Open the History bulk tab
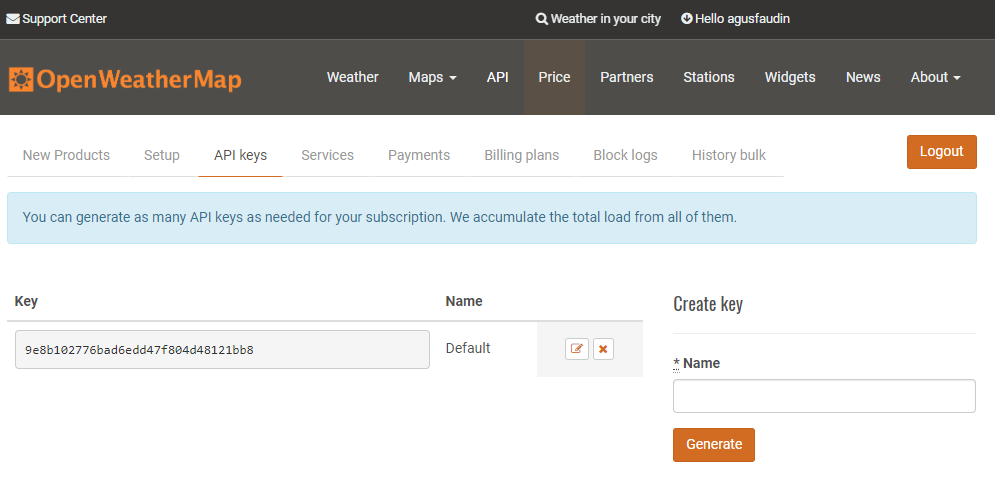This screenshot has height=485, width=995. (728, 156)
